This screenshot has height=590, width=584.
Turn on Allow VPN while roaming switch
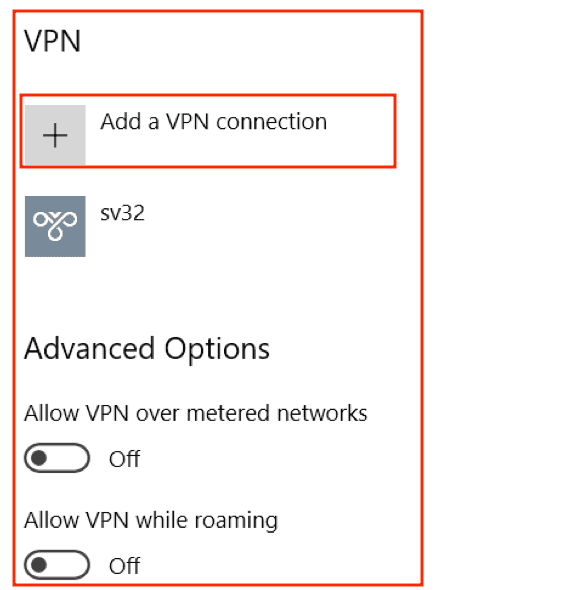57,565
